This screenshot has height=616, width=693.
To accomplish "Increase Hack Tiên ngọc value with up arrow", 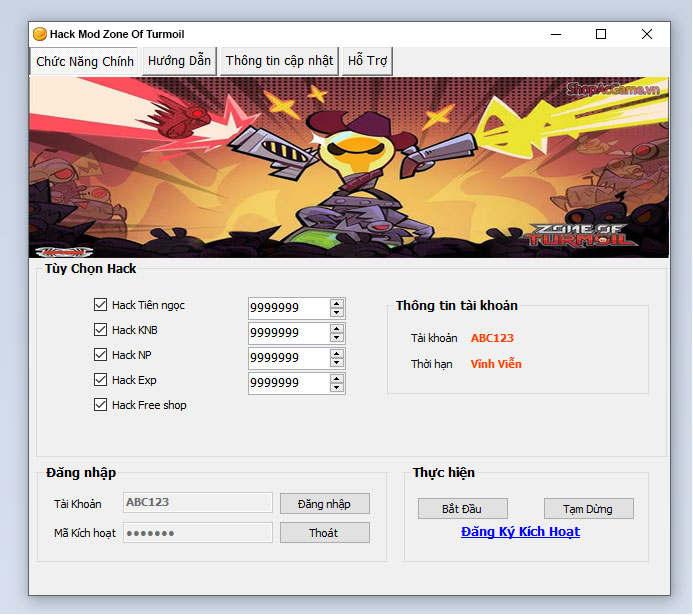I will pyautogui.click(x=337, y=304).
